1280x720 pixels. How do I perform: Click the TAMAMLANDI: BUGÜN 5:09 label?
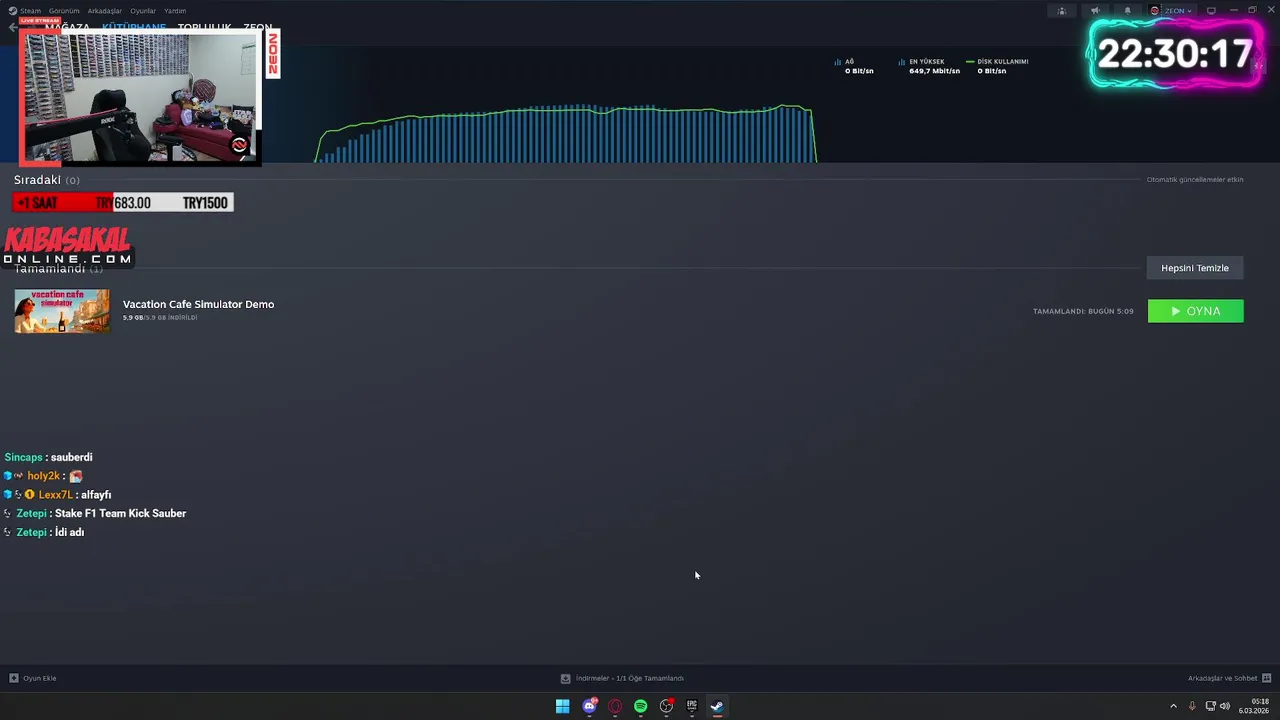click(1083, 311)
